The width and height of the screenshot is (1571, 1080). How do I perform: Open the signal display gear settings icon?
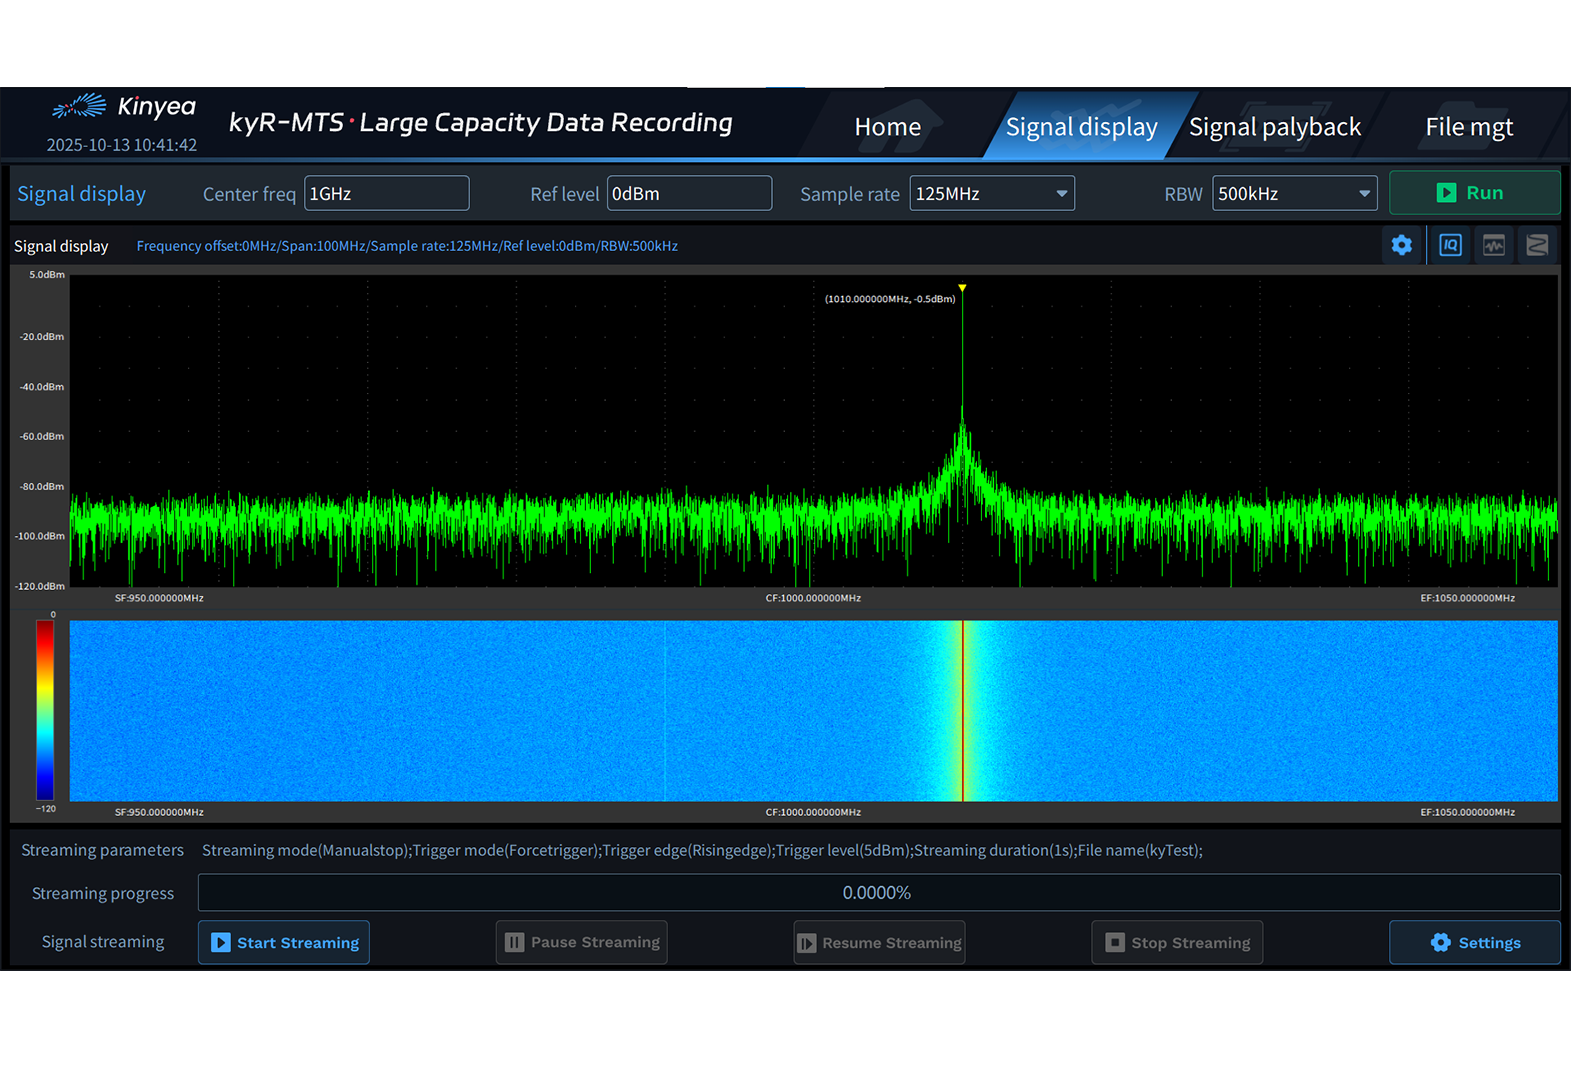(x=1402, y=245)
